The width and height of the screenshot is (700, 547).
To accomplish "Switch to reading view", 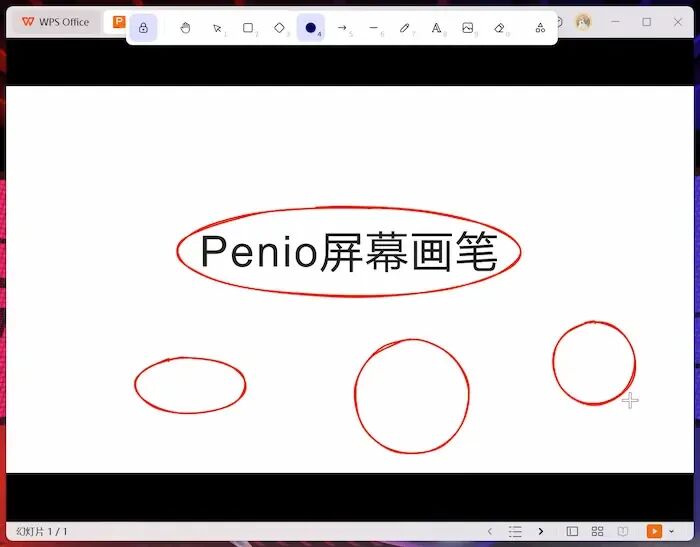I will 623,531.
